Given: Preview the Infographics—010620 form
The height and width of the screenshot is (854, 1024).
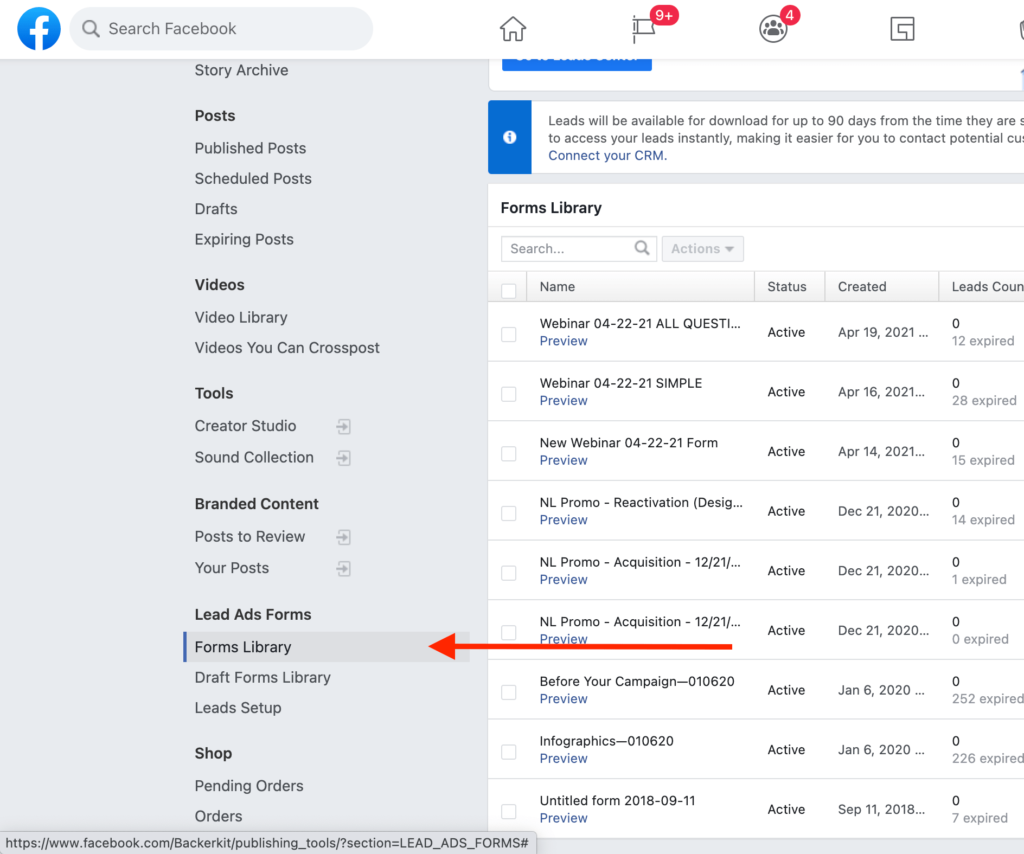Looking at the screenshot, I should [x=564, y=758].
